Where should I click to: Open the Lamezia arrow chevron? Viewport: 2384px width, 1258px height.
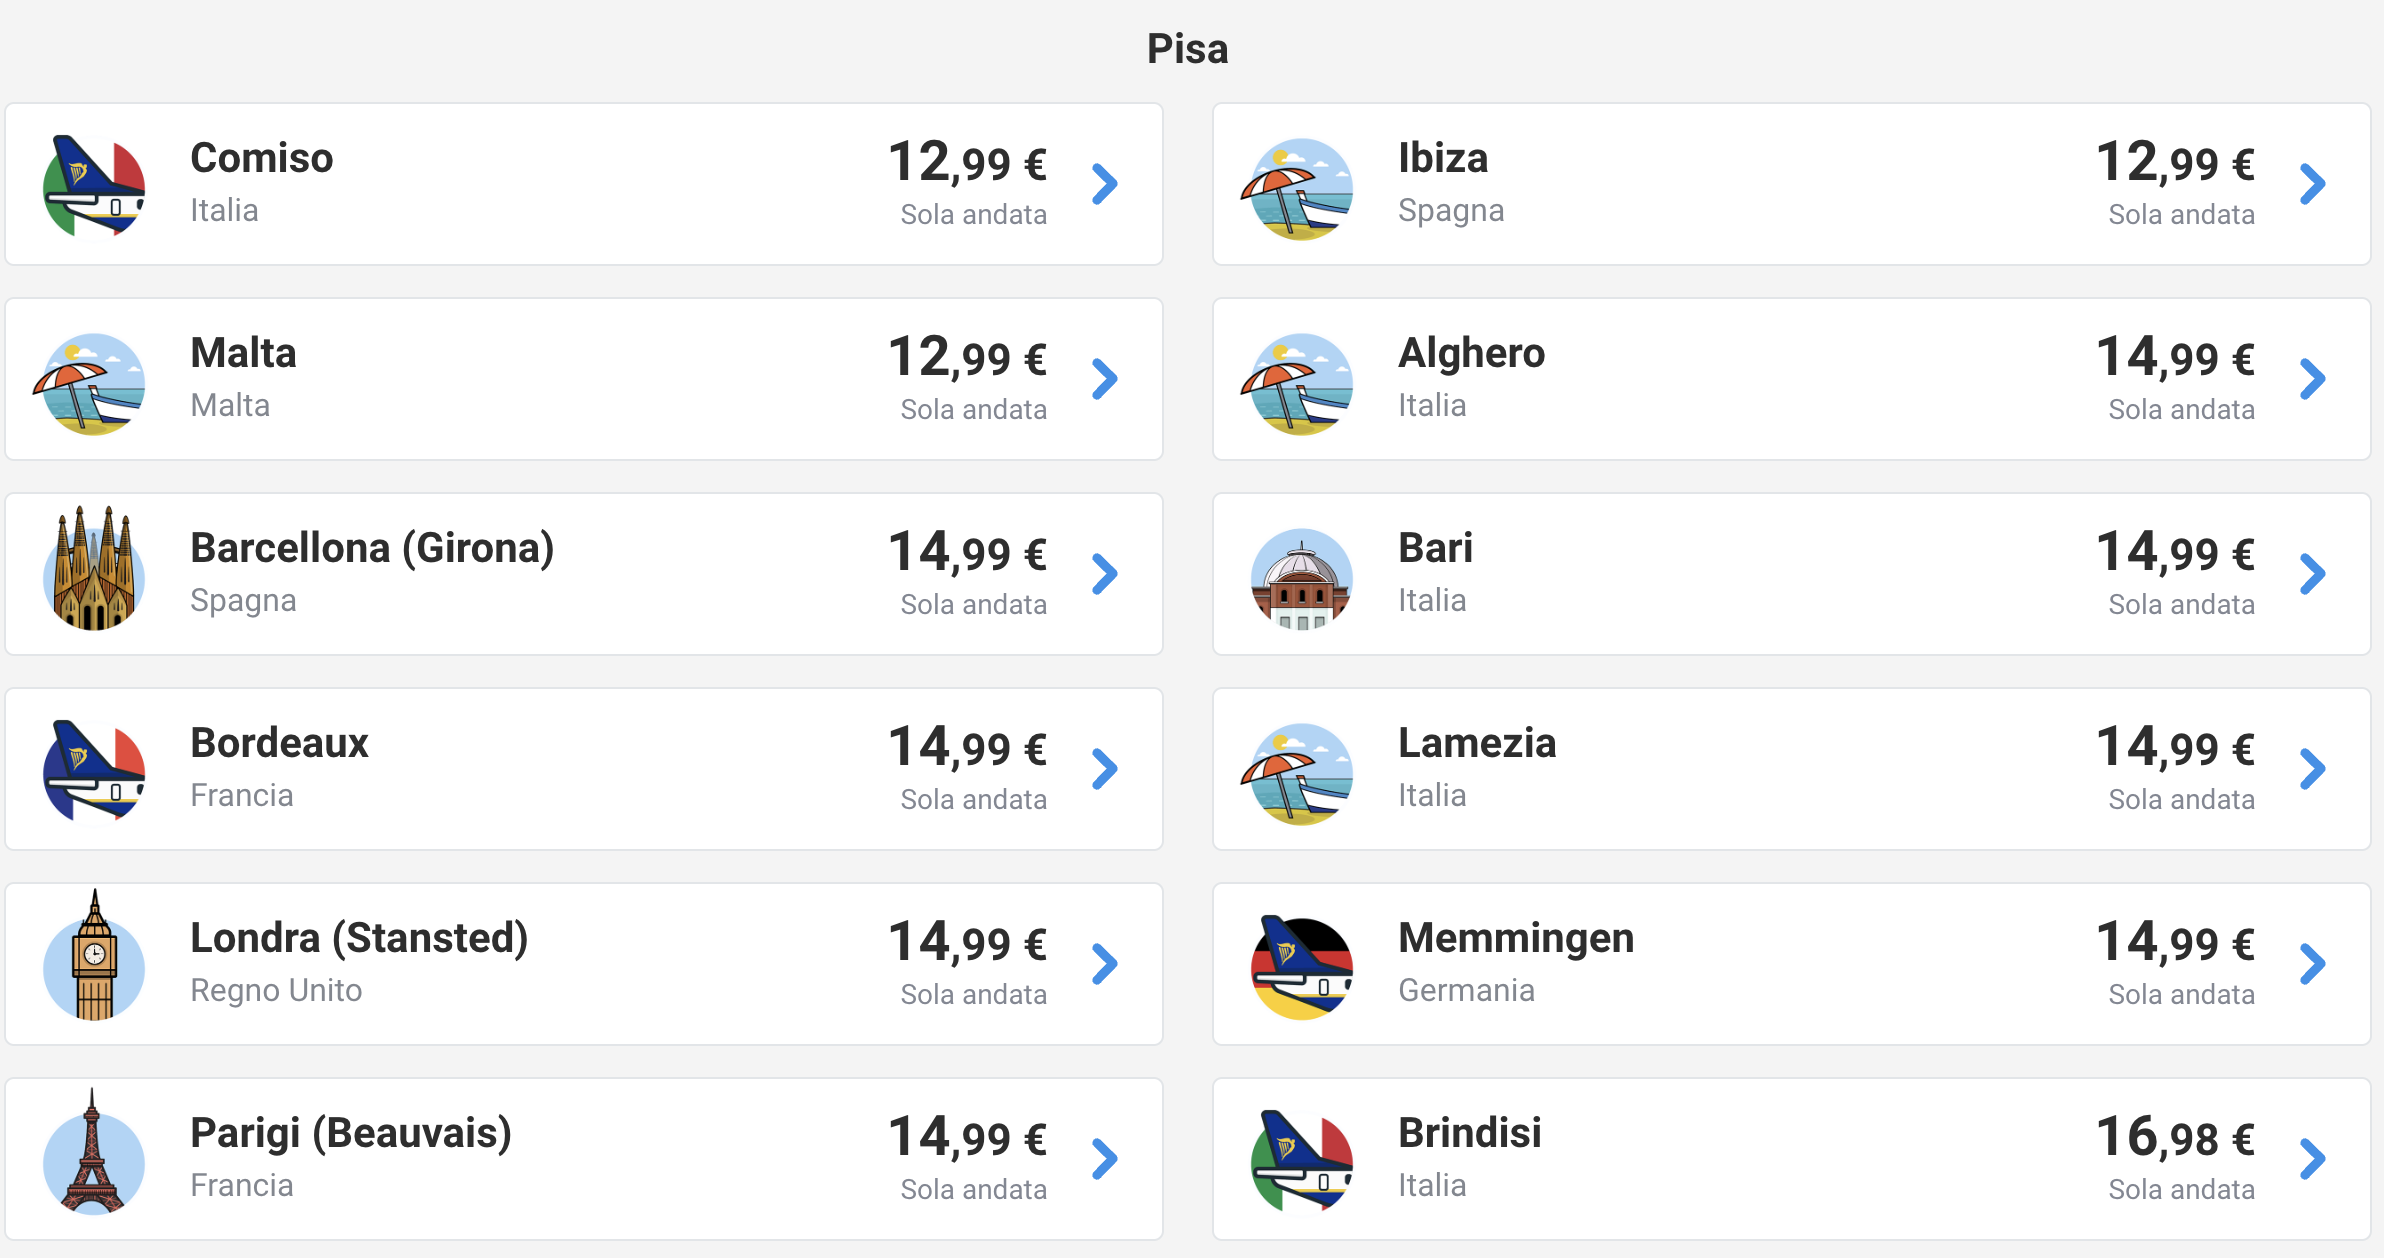coord(2313,769)
